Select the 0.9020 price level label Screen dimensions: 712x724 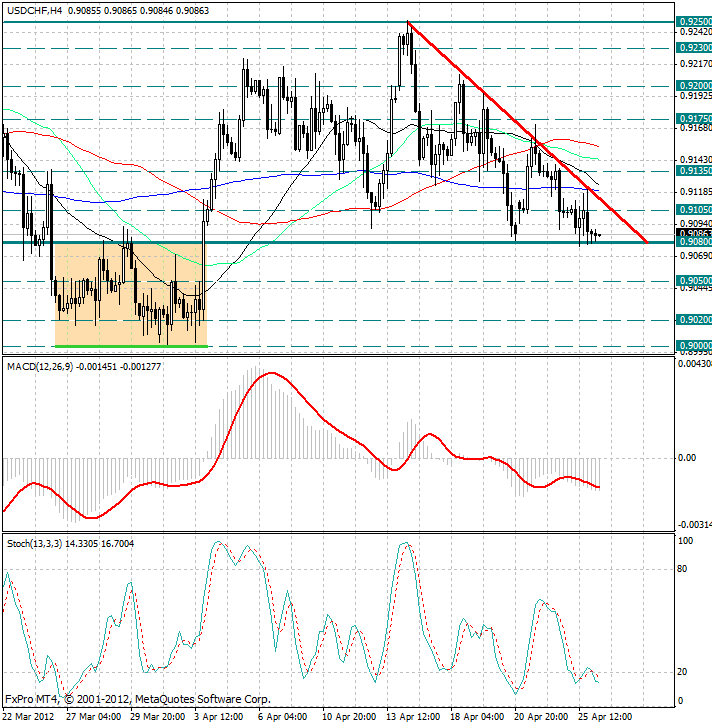(694, 320)
